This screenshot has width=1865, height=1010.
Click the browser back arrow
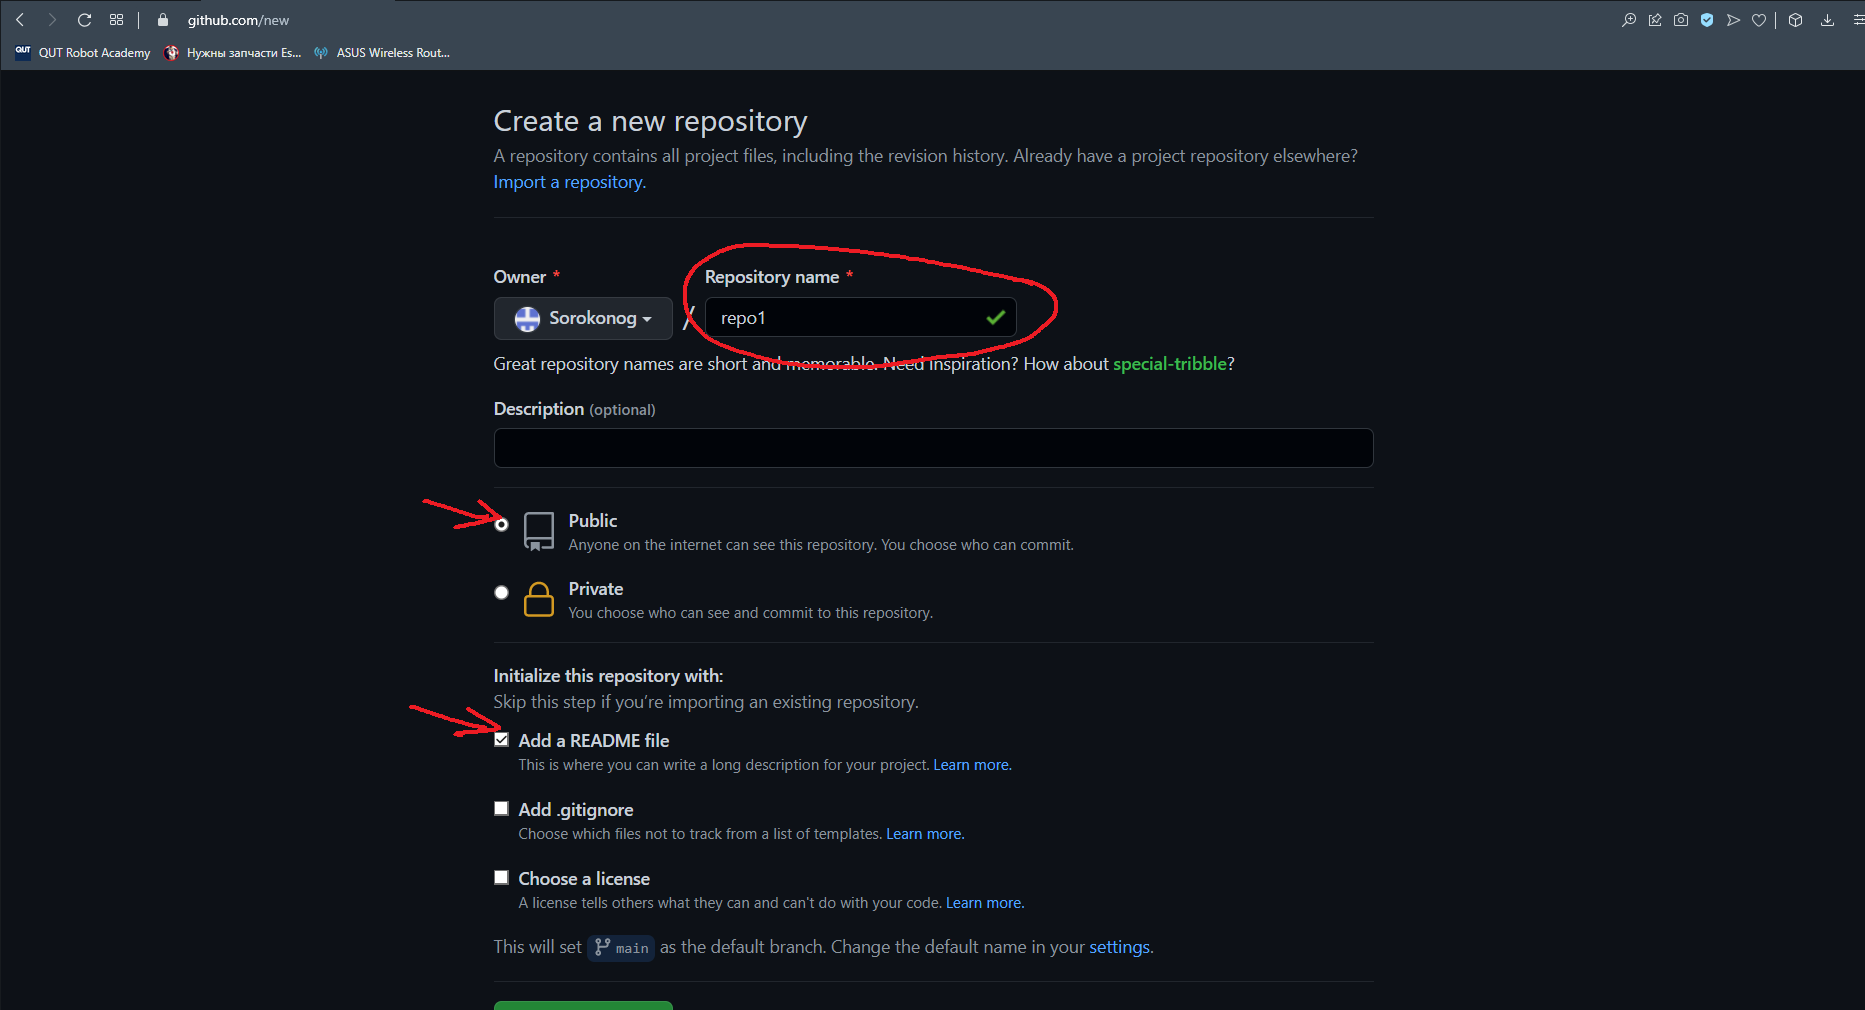[x=20, y=20]
